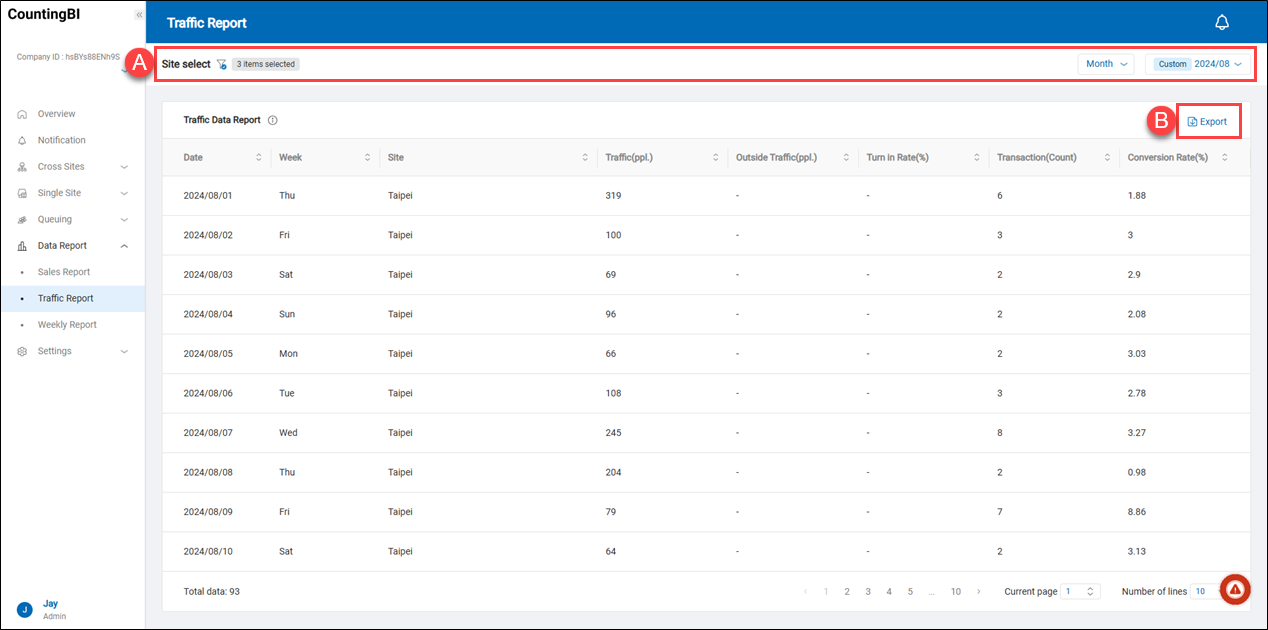Sort by the Date column arrows
Viewport: 1268px width, 630px height.
259,158
